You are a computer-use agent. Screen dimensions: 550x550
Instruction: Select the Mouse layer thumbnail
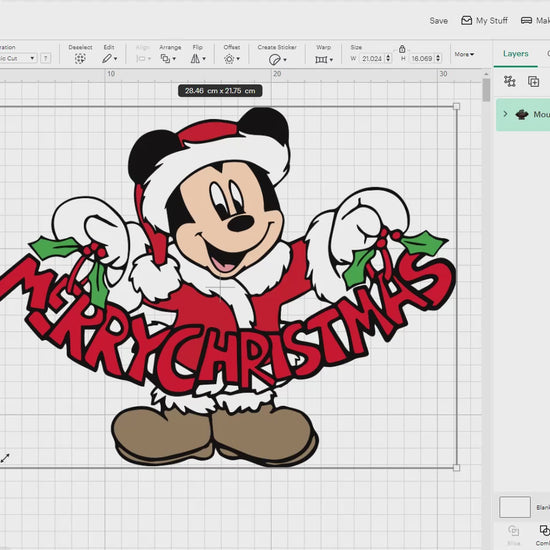[522, 114]
